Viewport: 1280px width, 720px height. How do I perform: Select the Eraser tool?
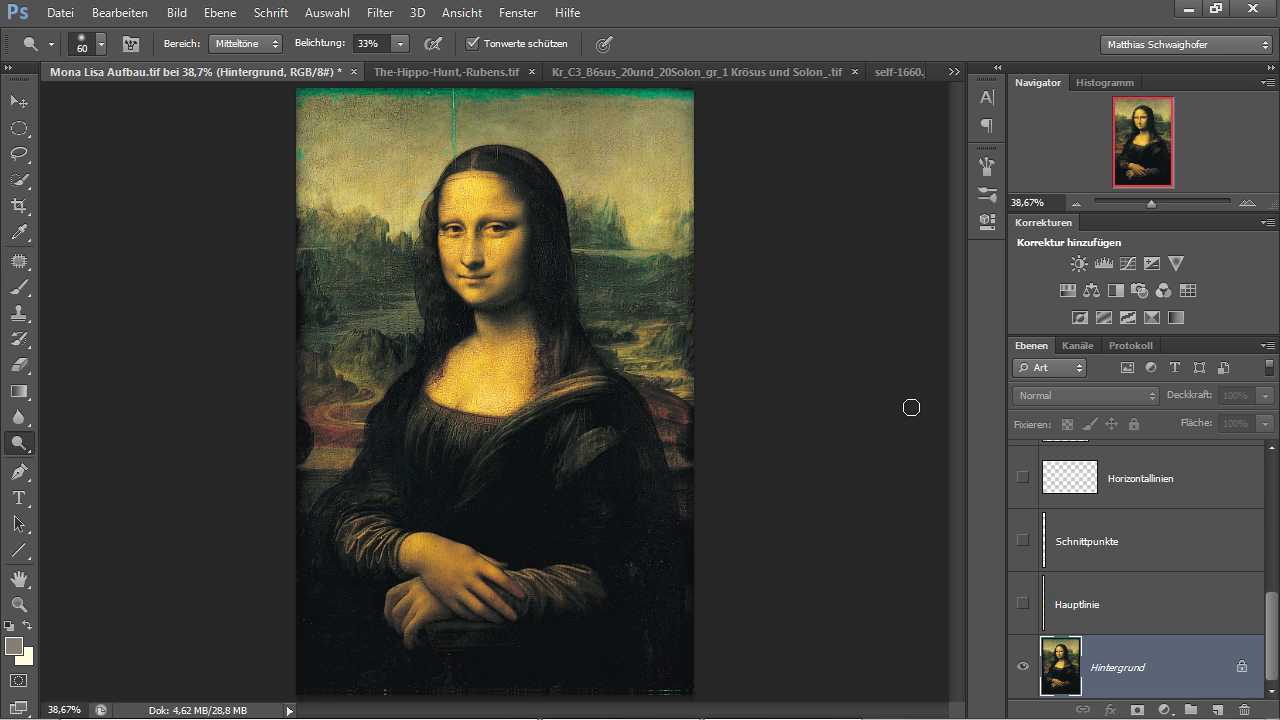coord(19,366)
